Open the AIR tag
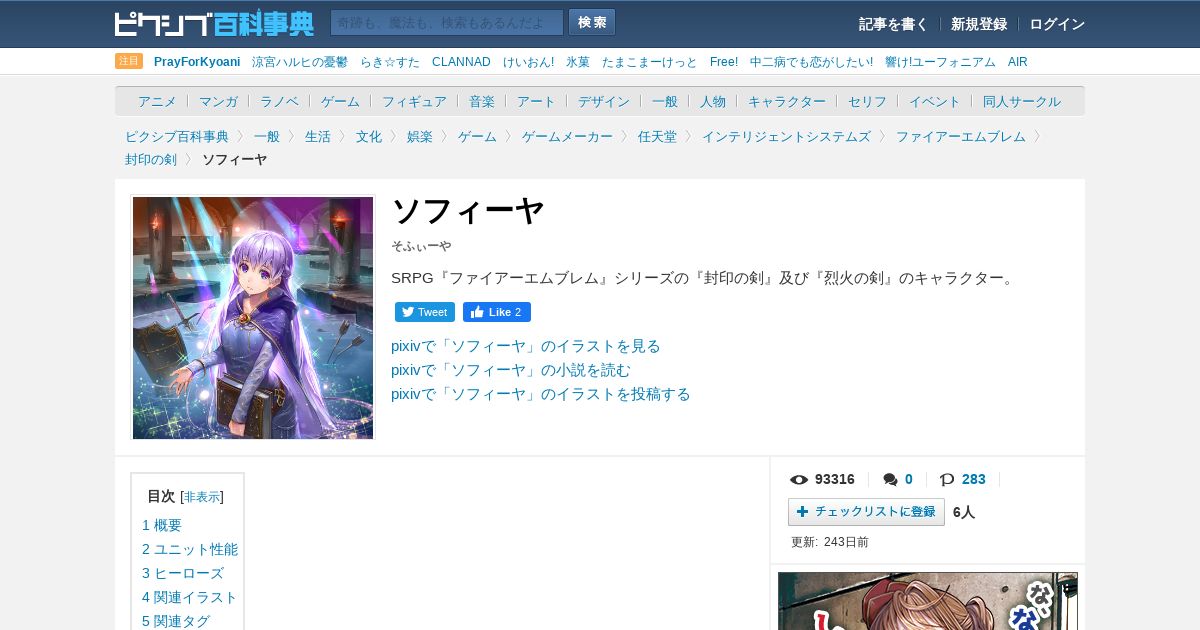1200x630 pixels. (1018, 62)
